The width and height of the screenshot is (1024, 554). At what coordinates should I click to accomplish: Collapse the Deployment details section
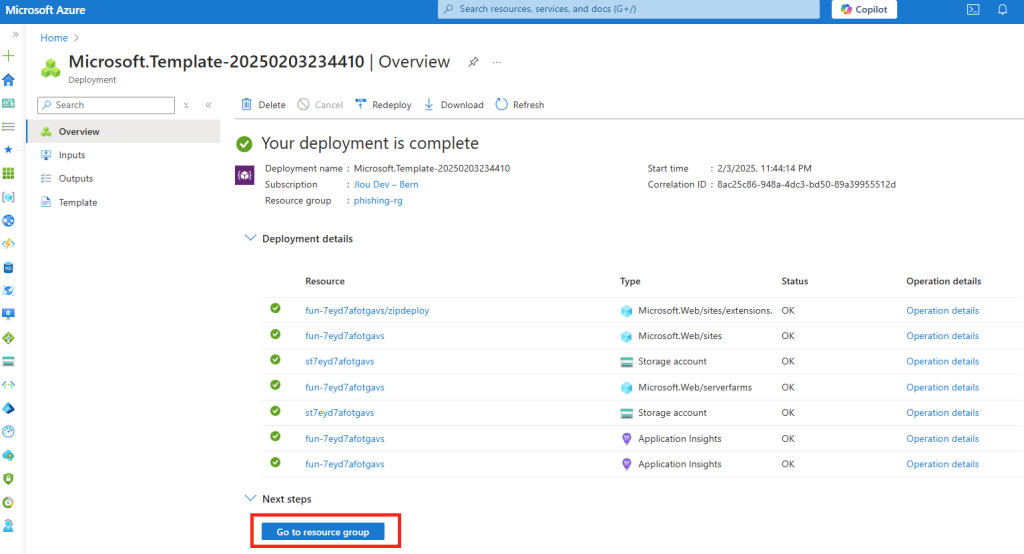(x=250, y=238)
